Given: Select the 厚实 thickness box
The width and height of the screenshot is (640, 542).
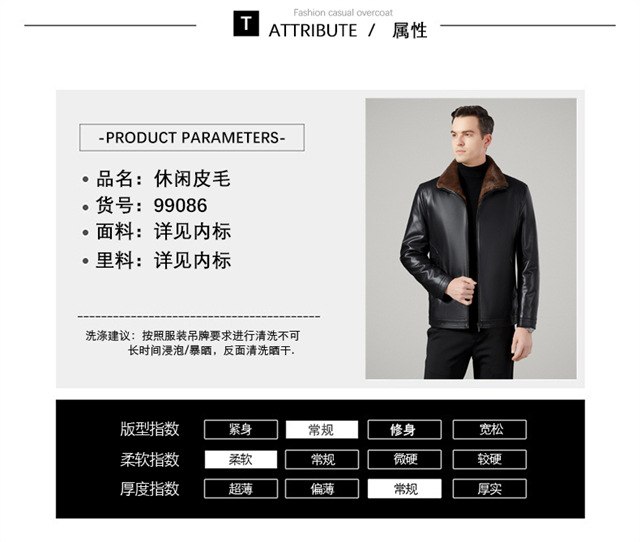Looking at the screenshot, I should (x=489, y=489).
